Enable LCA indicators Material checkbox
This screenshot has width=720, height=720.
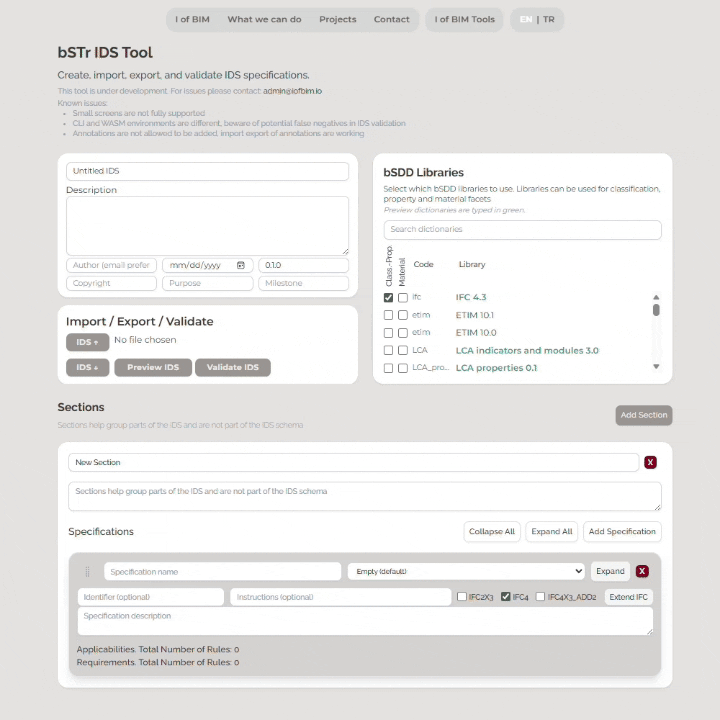[x=403, y=350]
